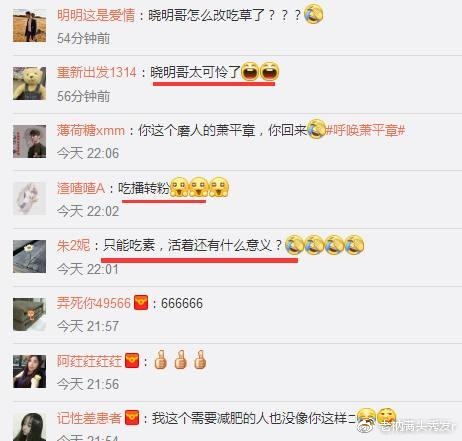Click red envelope badge beside 记性差患者
The height and width of the screenshot is (441, 462).
point(132,418)
